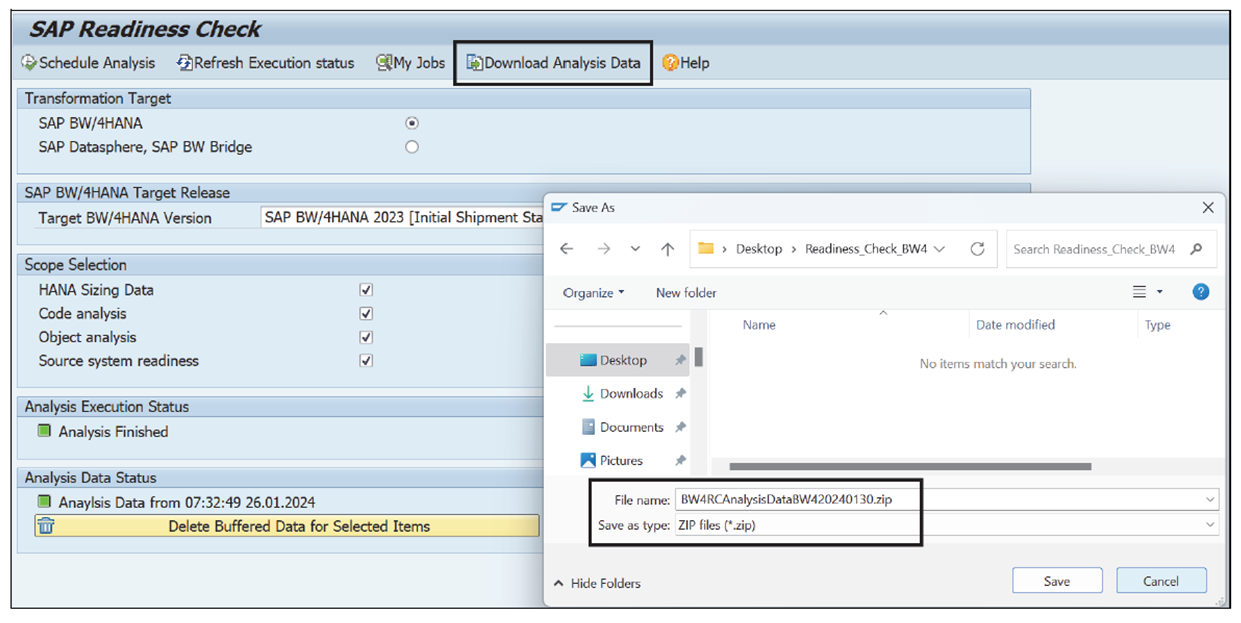Cancel the Save As dialog
This screenshot has width=1241, height=623.
coord(1161,580)
